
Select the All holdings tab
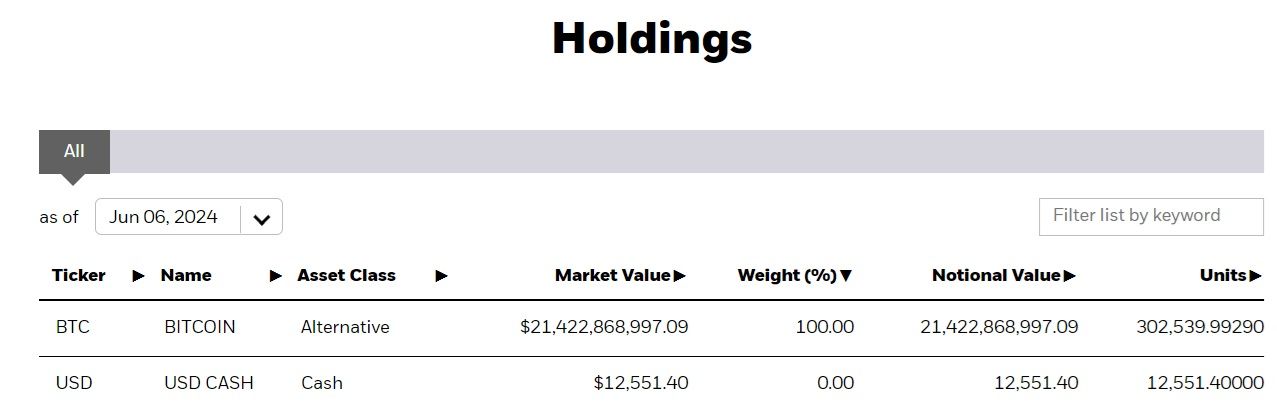tap(74, 151)
